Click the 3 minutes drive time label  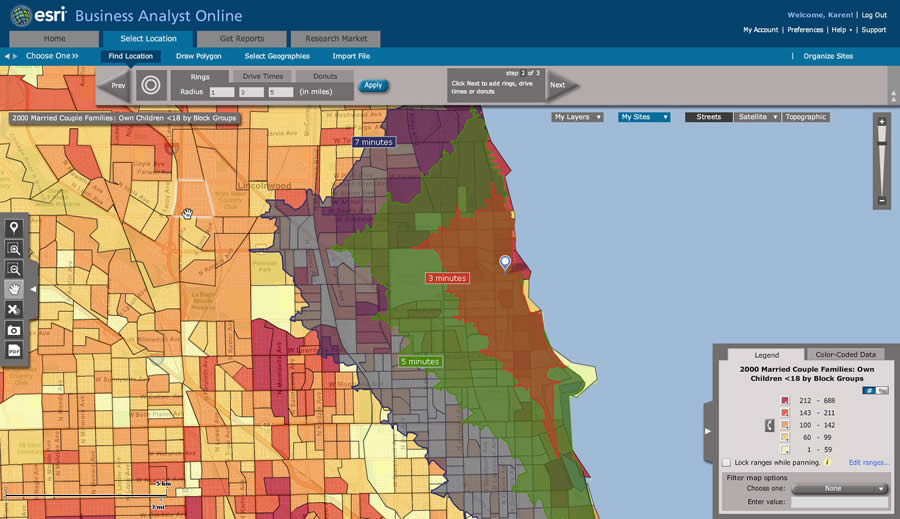pyautogui.click(x=447, y=278)
